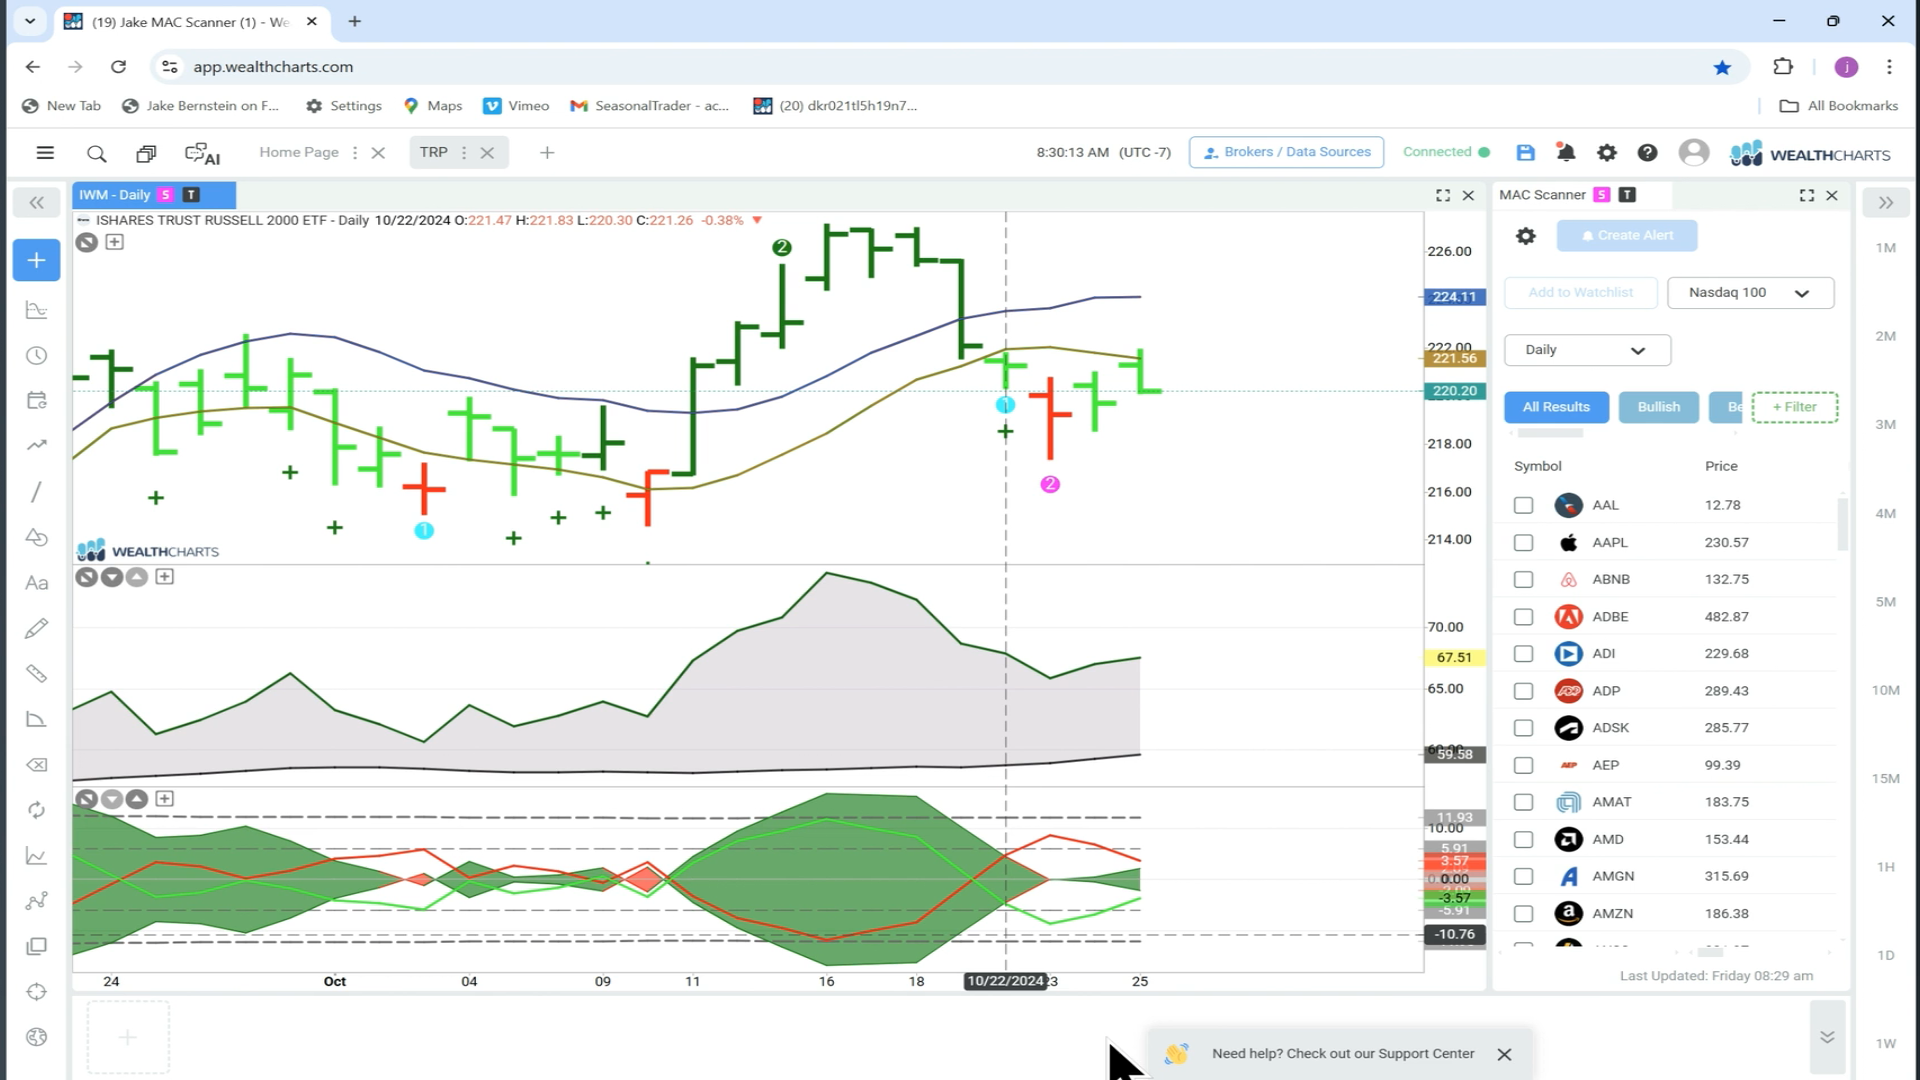Check the AMZN checkbox
Viewport: 1920px width, 1080px height.
1523,914
